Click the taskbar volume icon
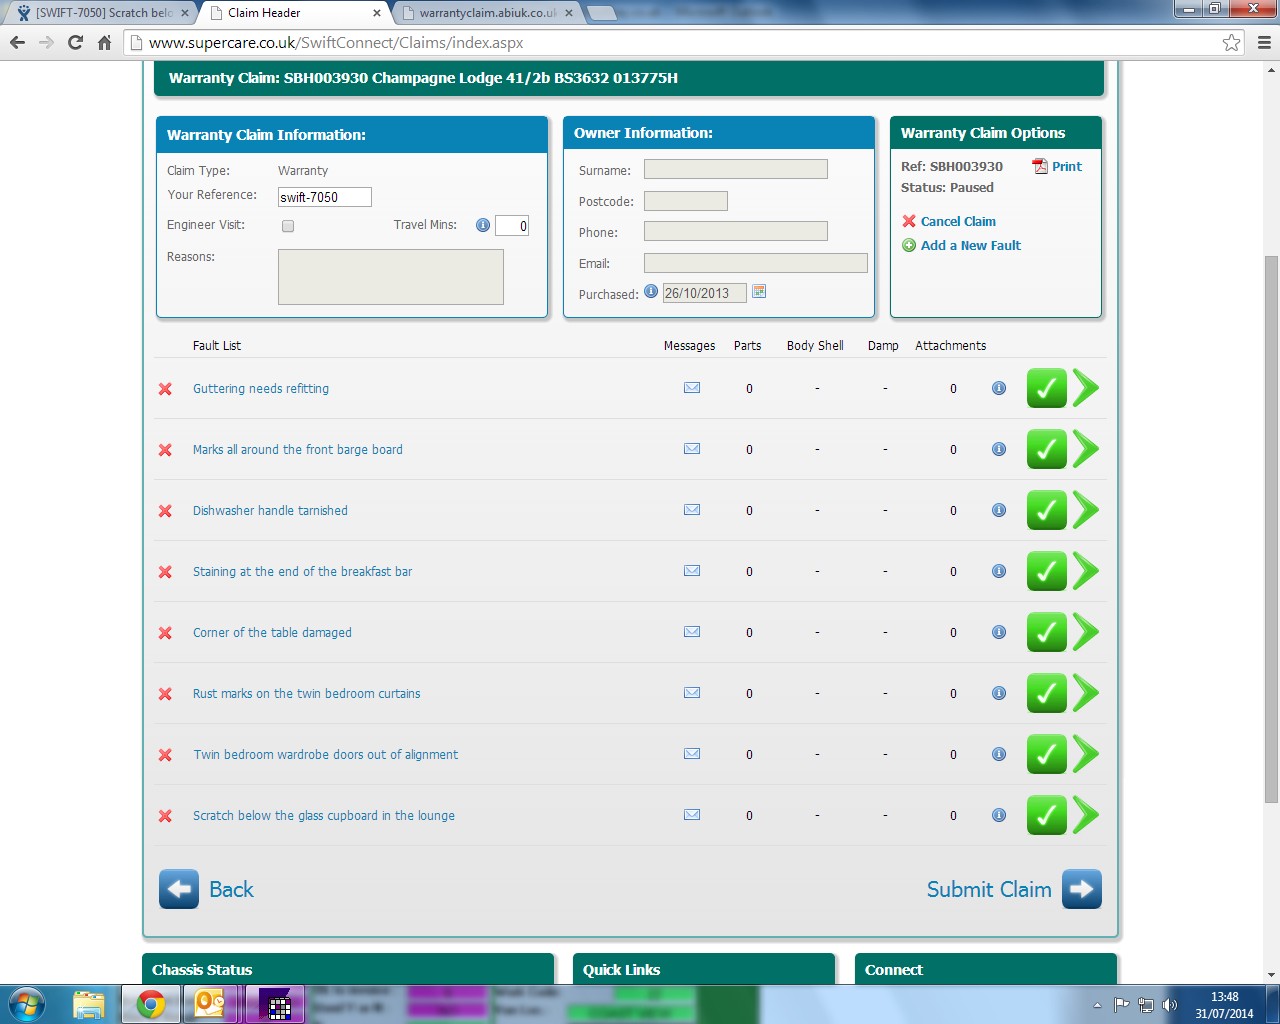The height and width of the screenshot is (1024, 1280). 1169,1005
